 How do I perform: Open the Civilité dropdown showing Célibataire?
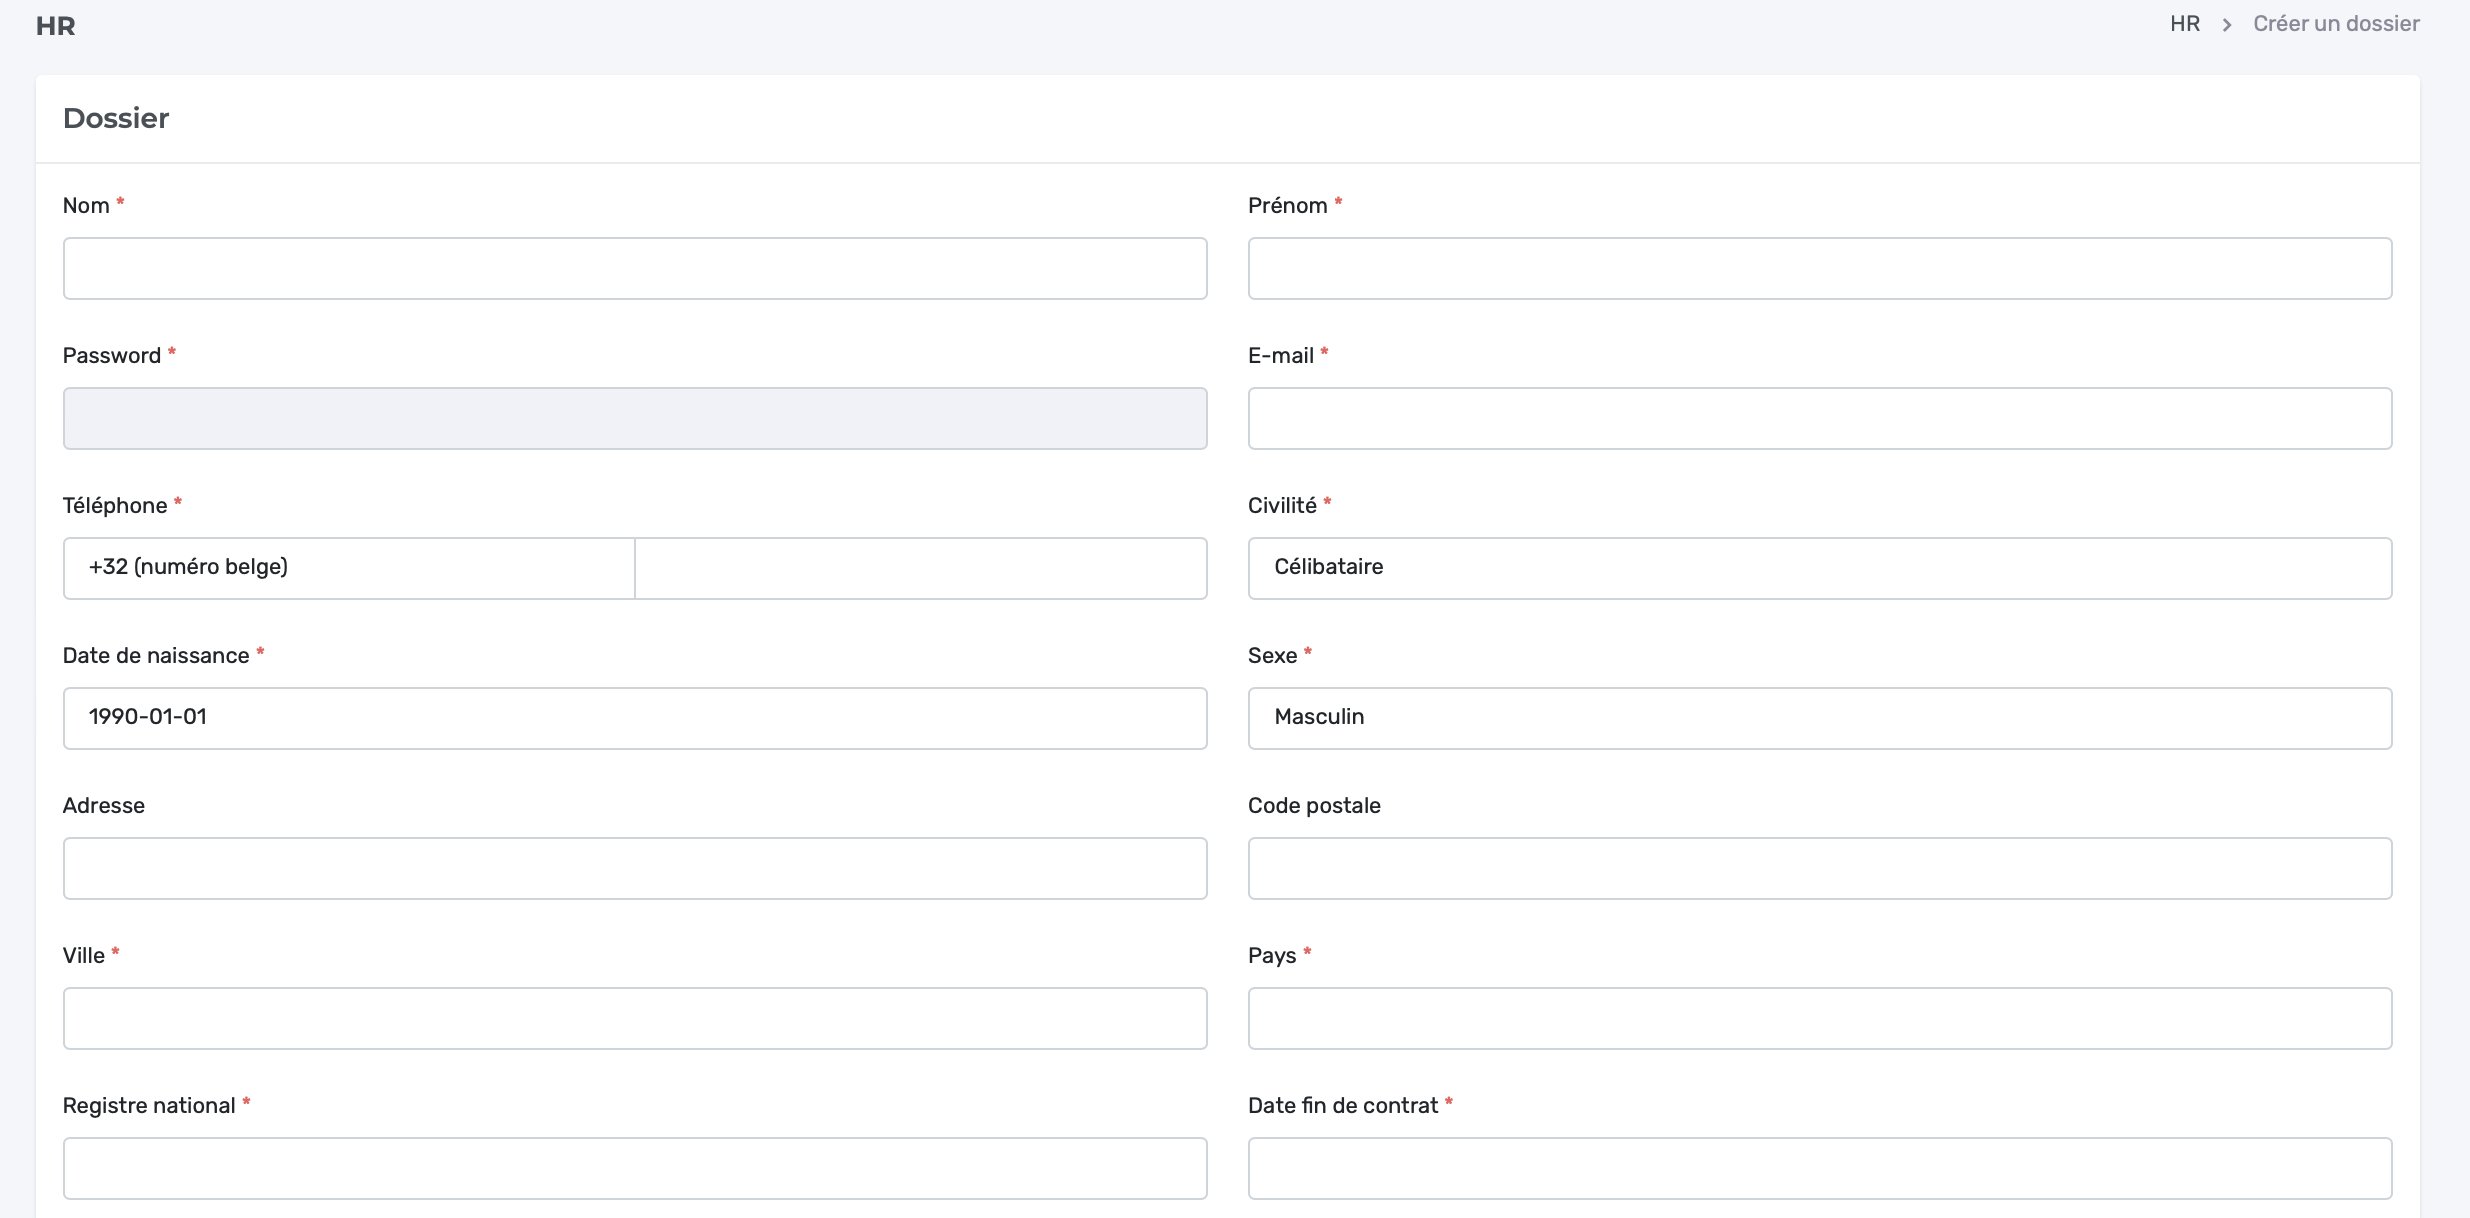1819,568
